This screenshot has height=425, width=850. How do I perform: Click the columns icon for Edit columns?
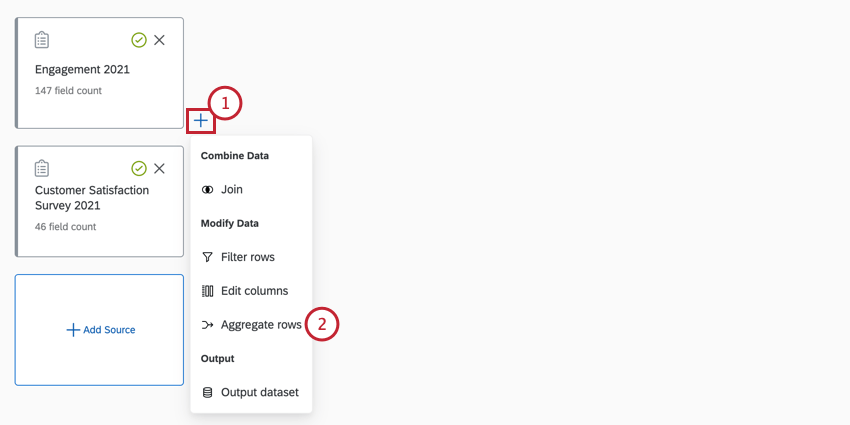[x=208, y=291]
